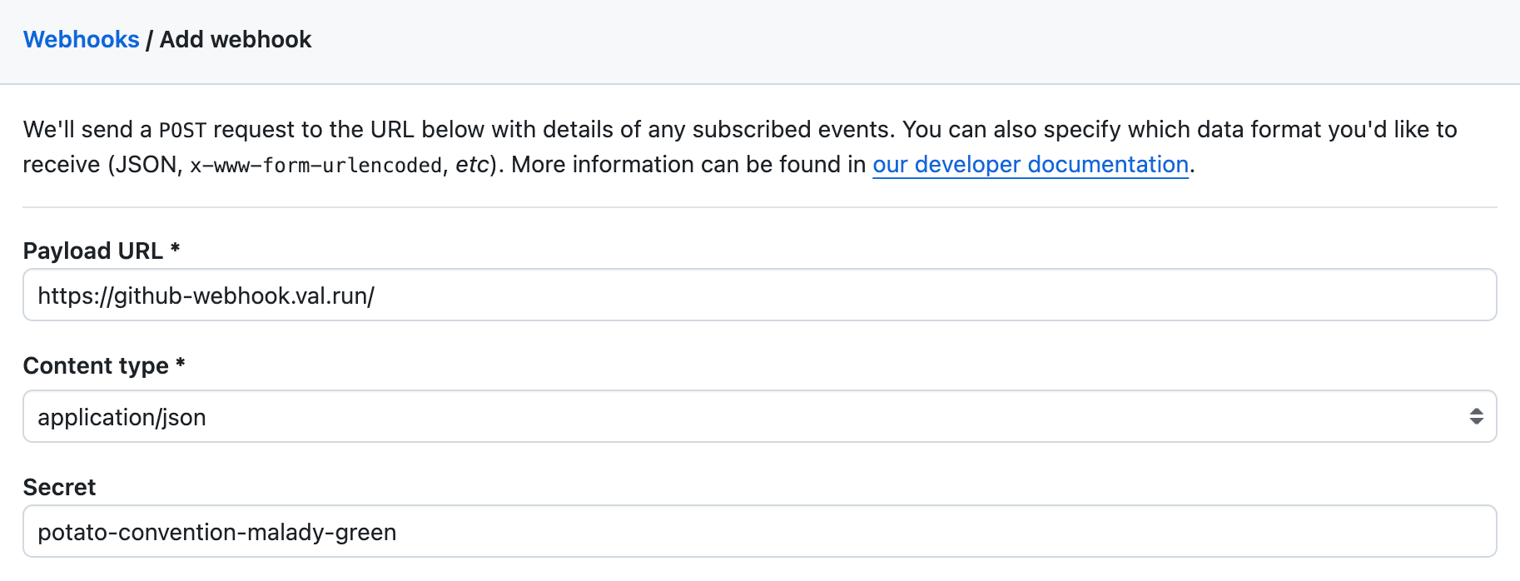Click the x-www-form-urlencoded code text
Viewport: 1520px width, 581px height.
[316, 165]
